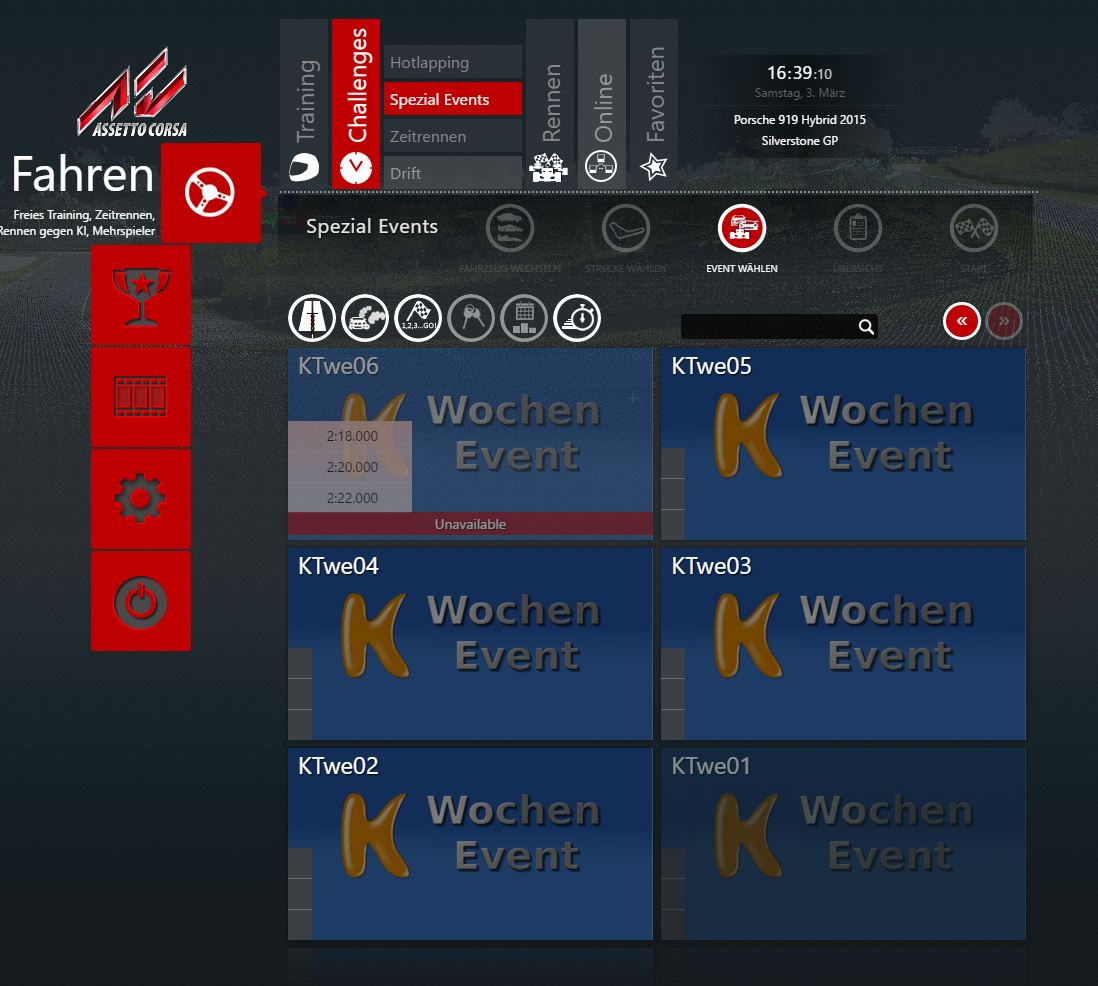1098x986 pixels.
Task: Click the Silverstone GP track label
Action: tap(800, 141)
